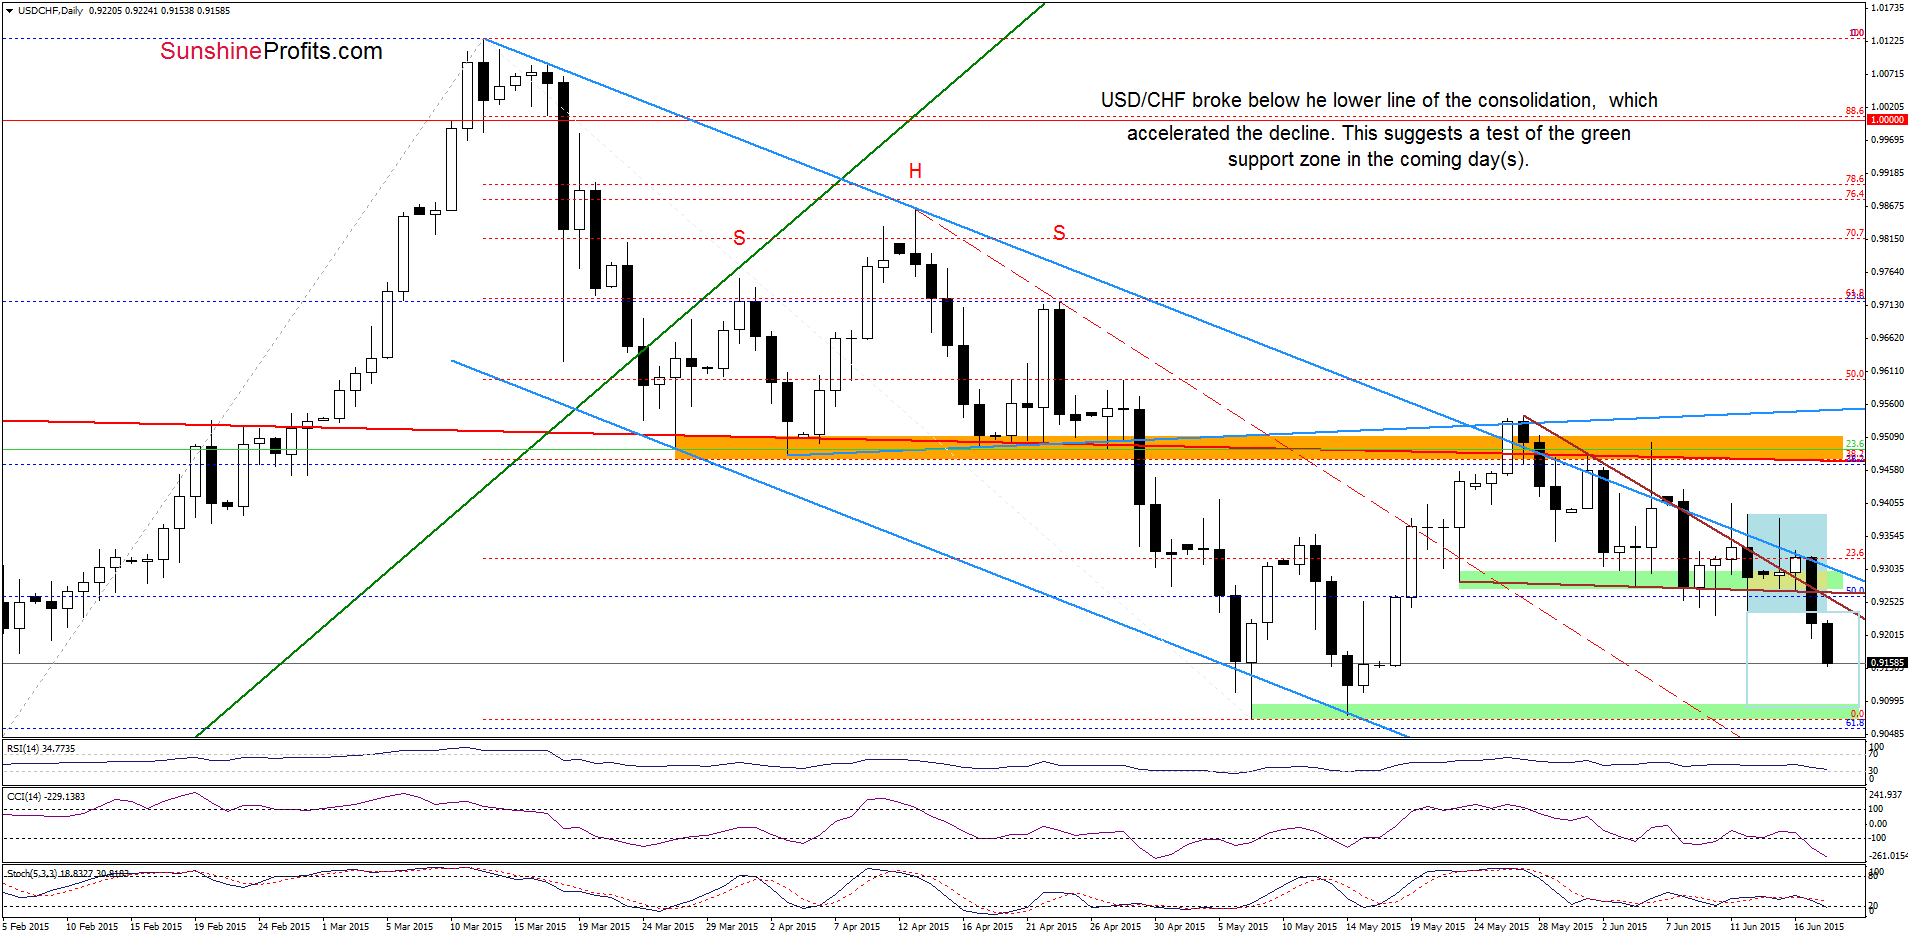The image size is (1908, 935).
Task: Click the 241.937 CCI scale value
Action: pyautogui.click(x=1884, y=796)
